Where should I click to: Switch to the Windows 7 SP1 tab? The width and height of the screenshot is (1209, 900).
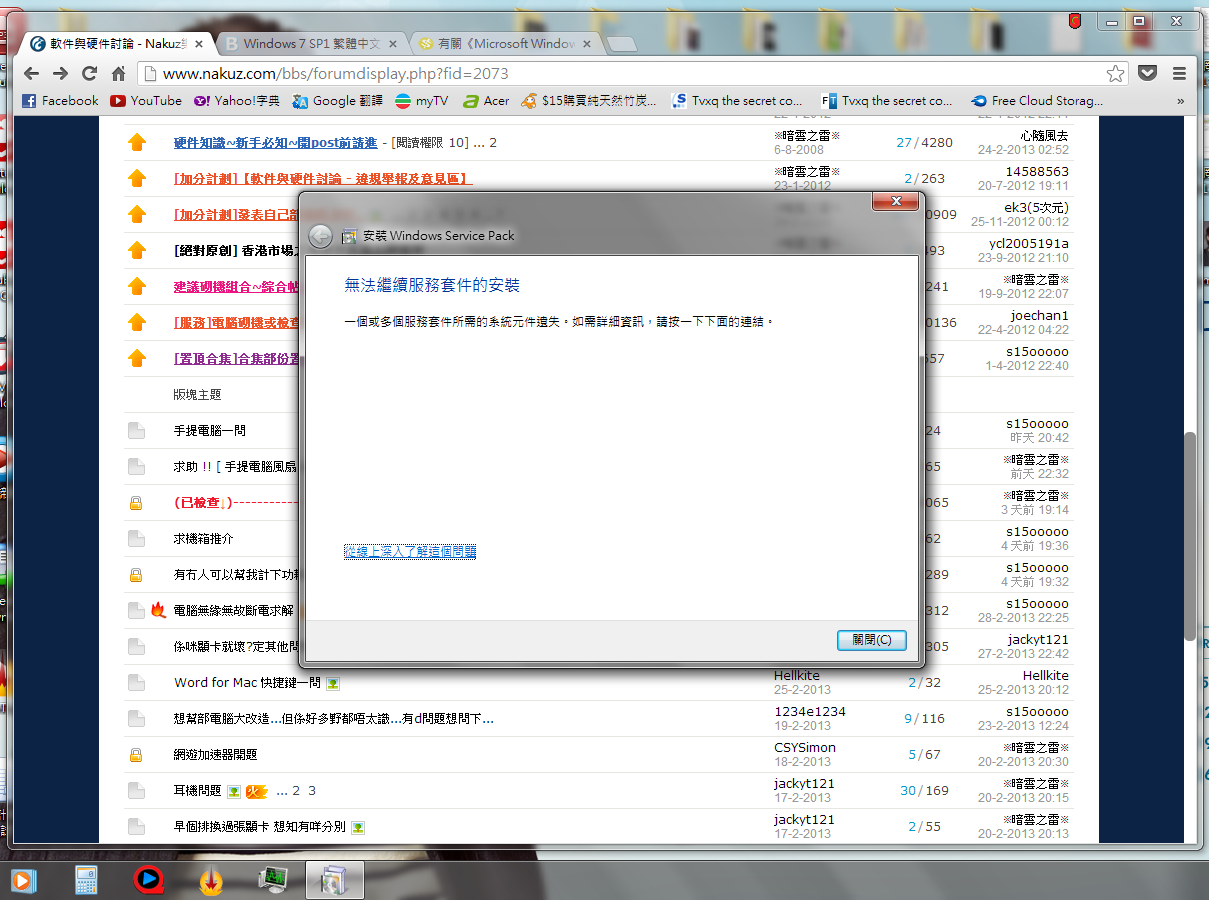[x=310, y=44]
